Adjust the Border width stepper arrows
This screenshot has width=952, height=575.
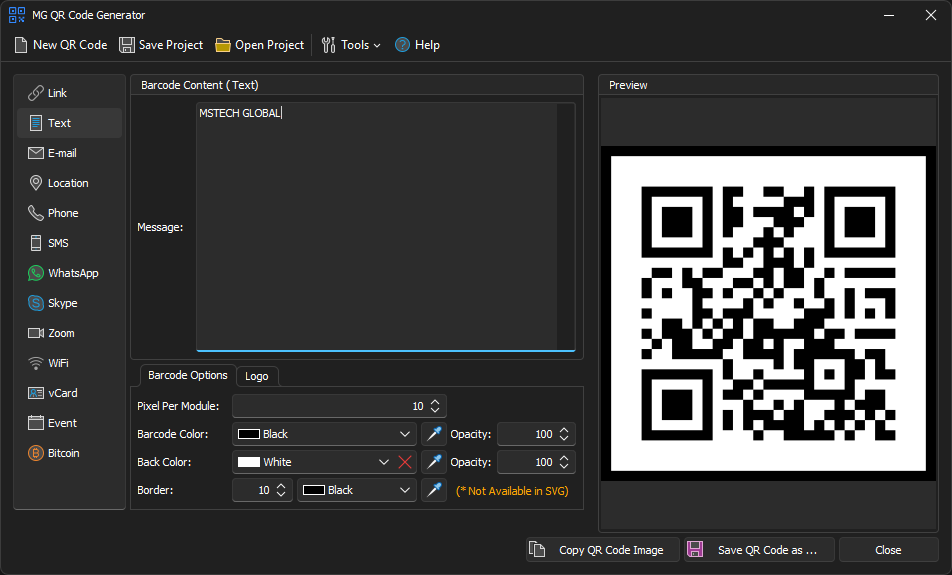tap(281, 490)
